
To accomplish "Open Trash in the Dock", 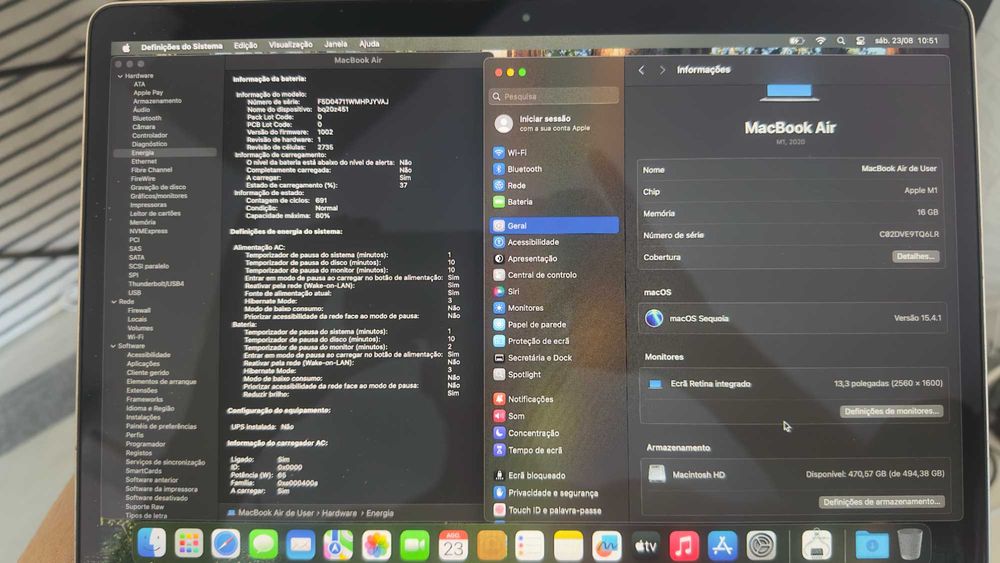I will 910,545.
